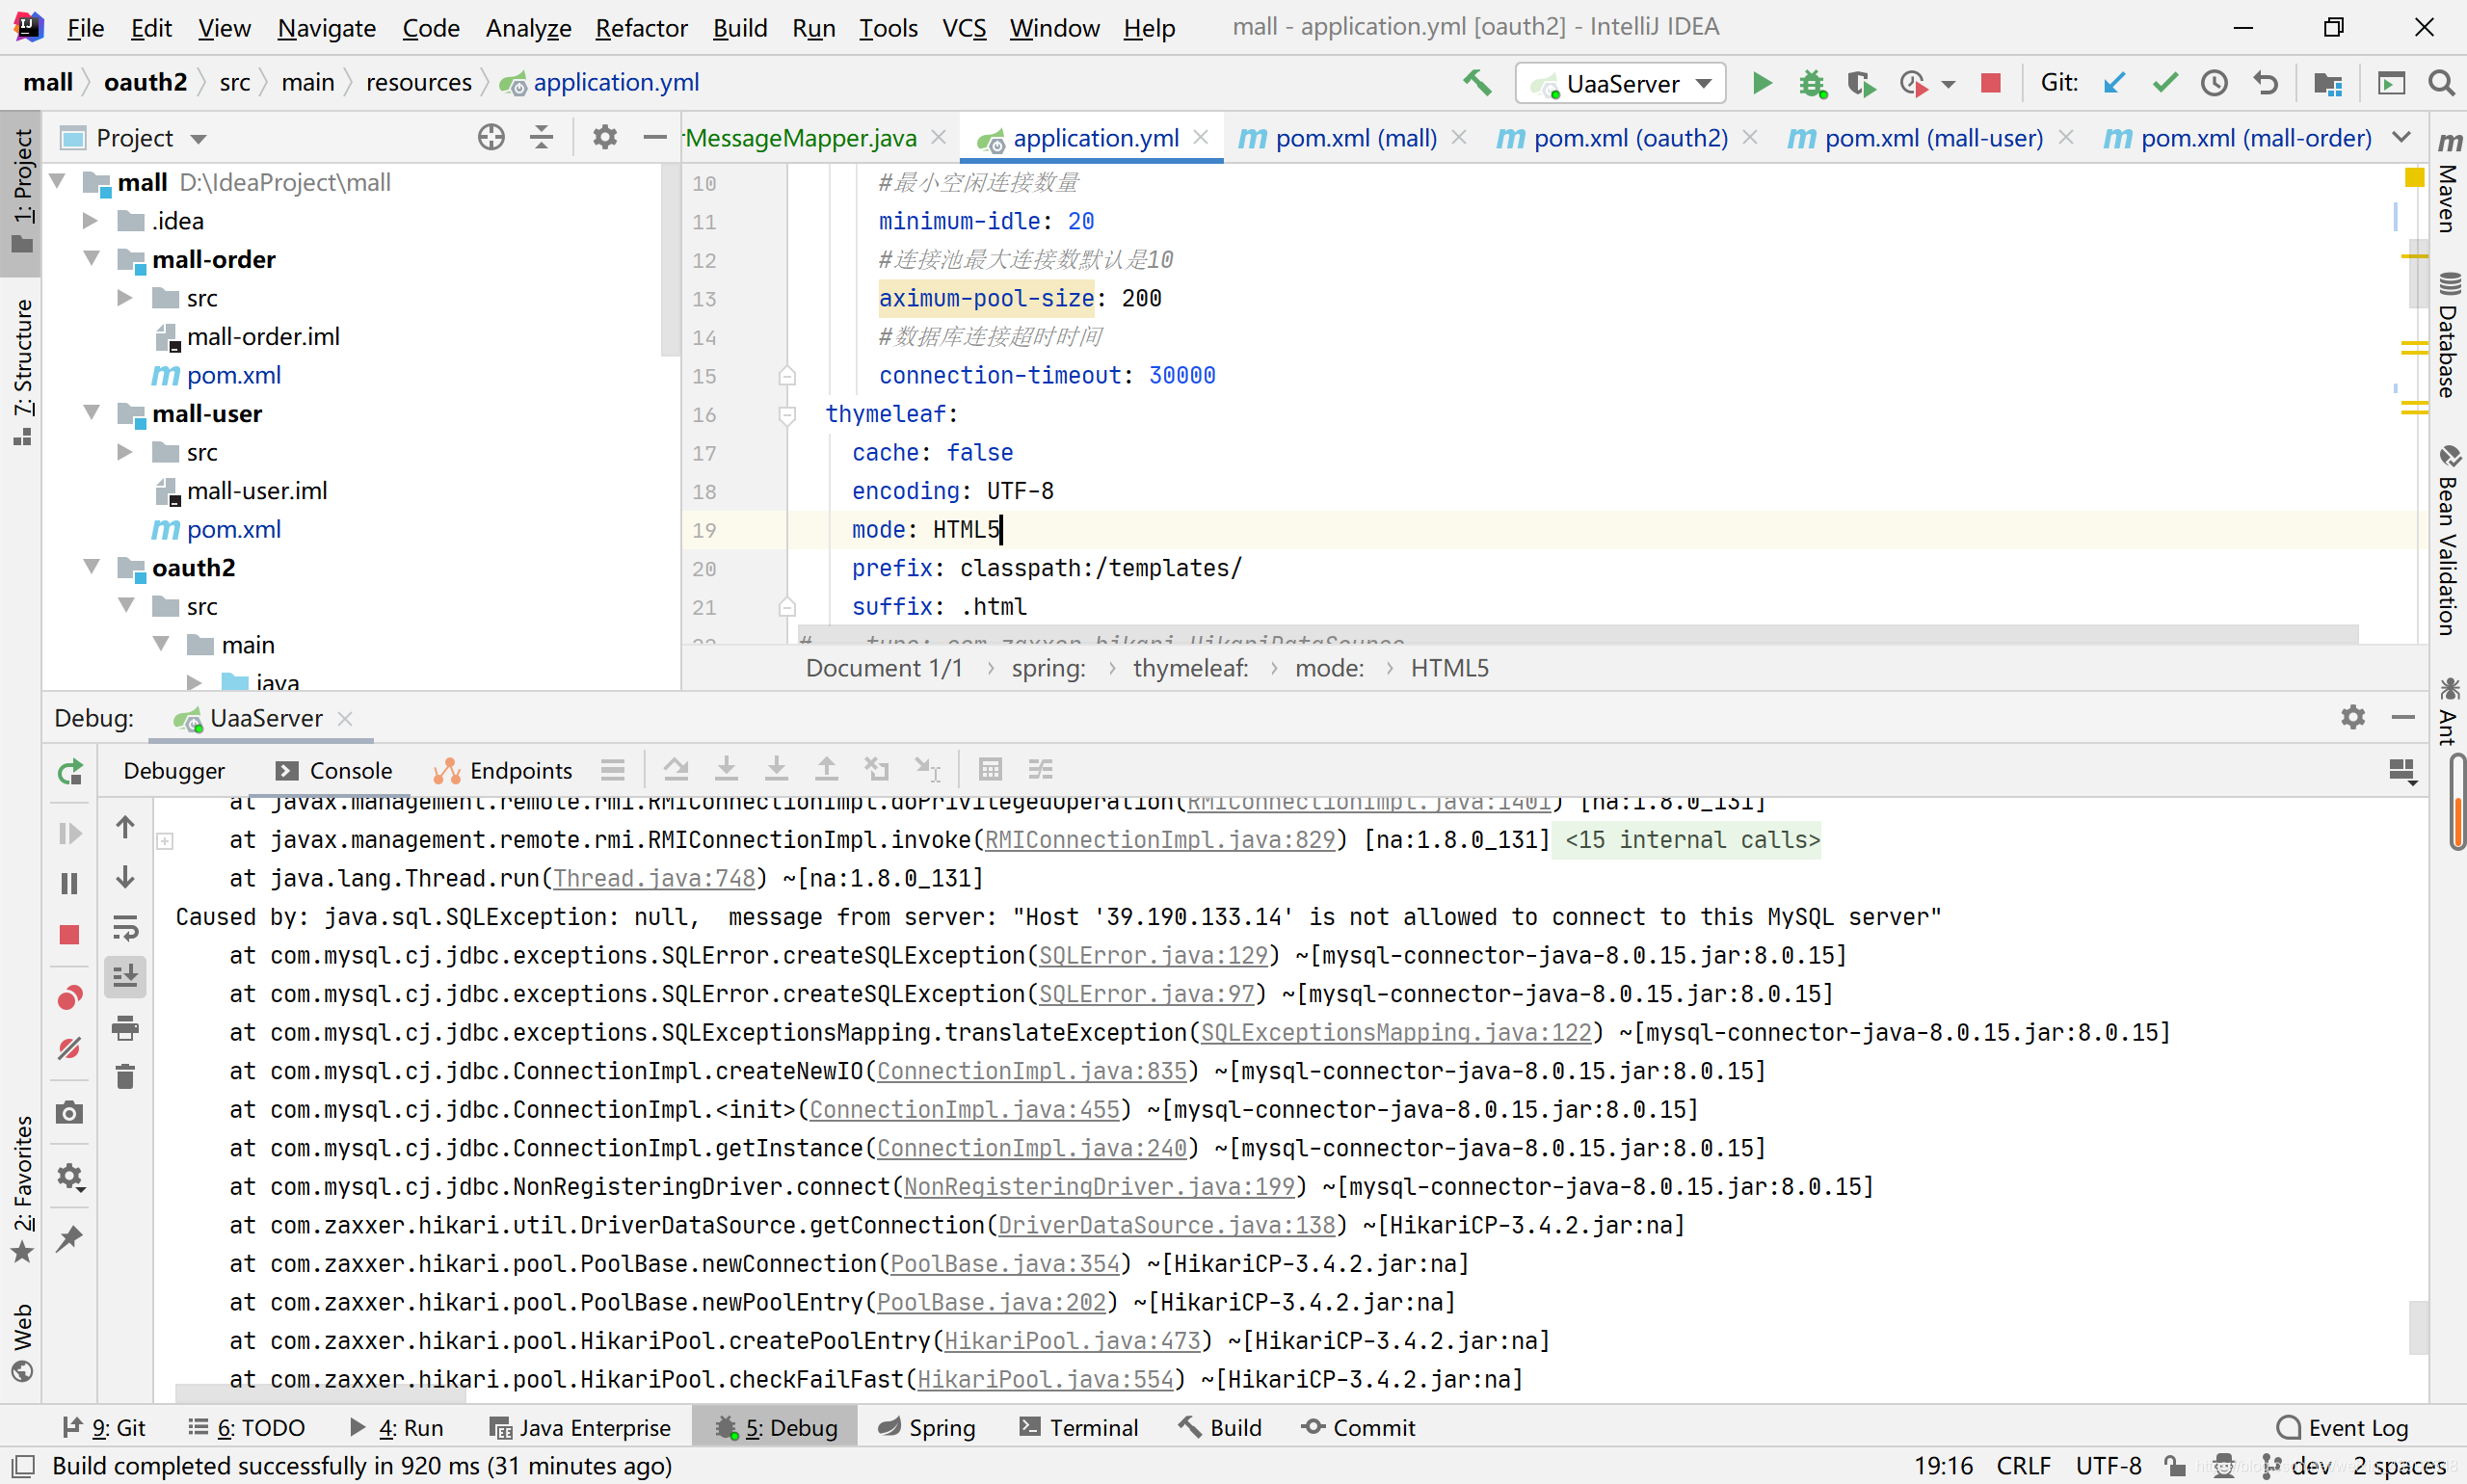
Task: Toggle scroll to end in console
Action: [x=125, y=976]
